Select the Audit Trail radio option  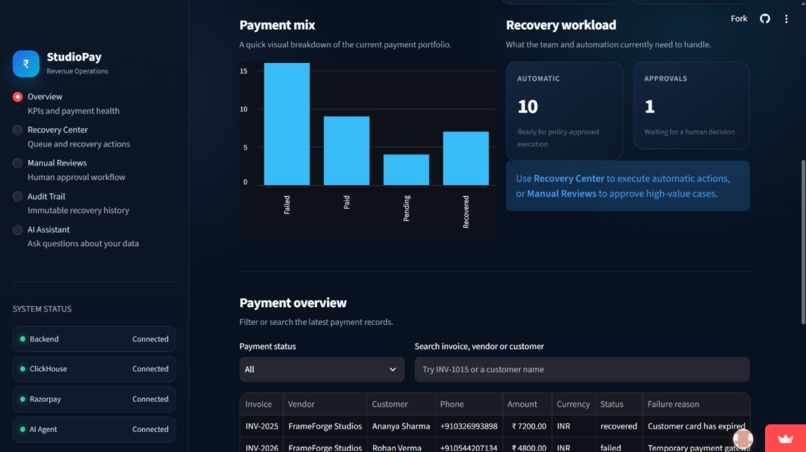coord(17,196)
